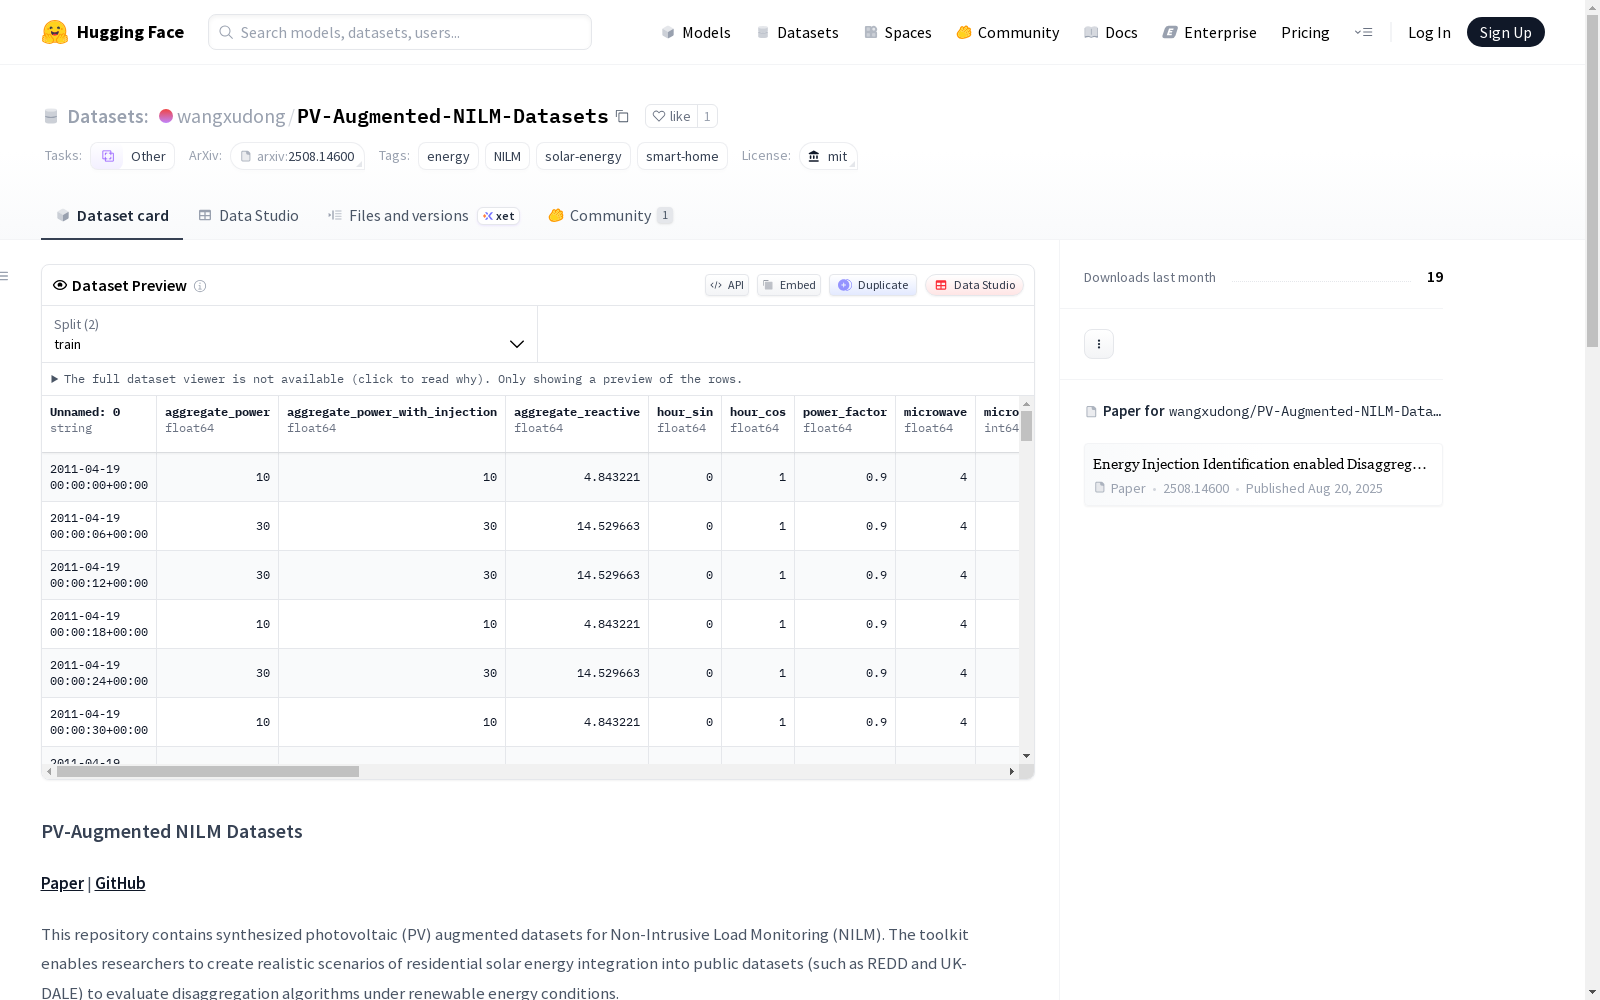Open the wangxudong profile link

pyautogui.click(x=231, y=116)
